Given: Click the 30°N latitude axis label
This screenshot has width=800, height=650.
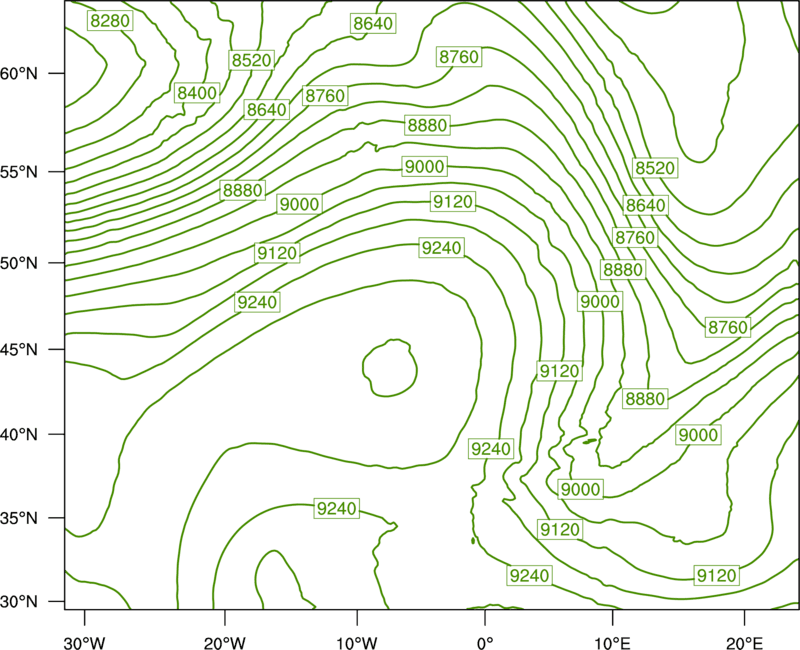Looking at the screenshot, I should pyautogui.click(x=19, y=602).
